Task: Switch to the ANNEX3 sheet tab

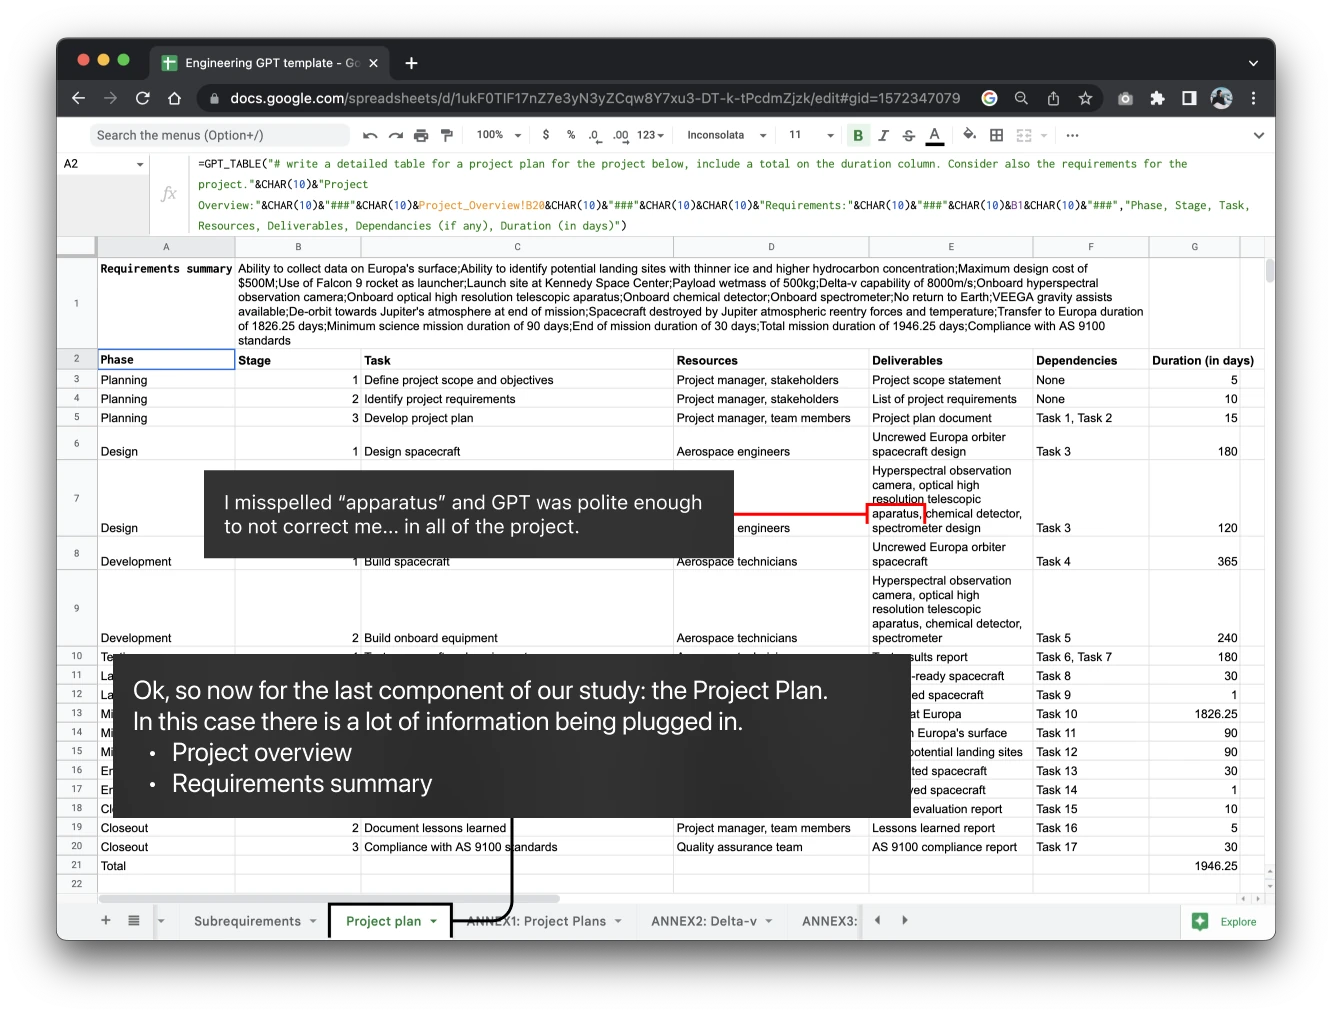Action: [x=829, y=921]
